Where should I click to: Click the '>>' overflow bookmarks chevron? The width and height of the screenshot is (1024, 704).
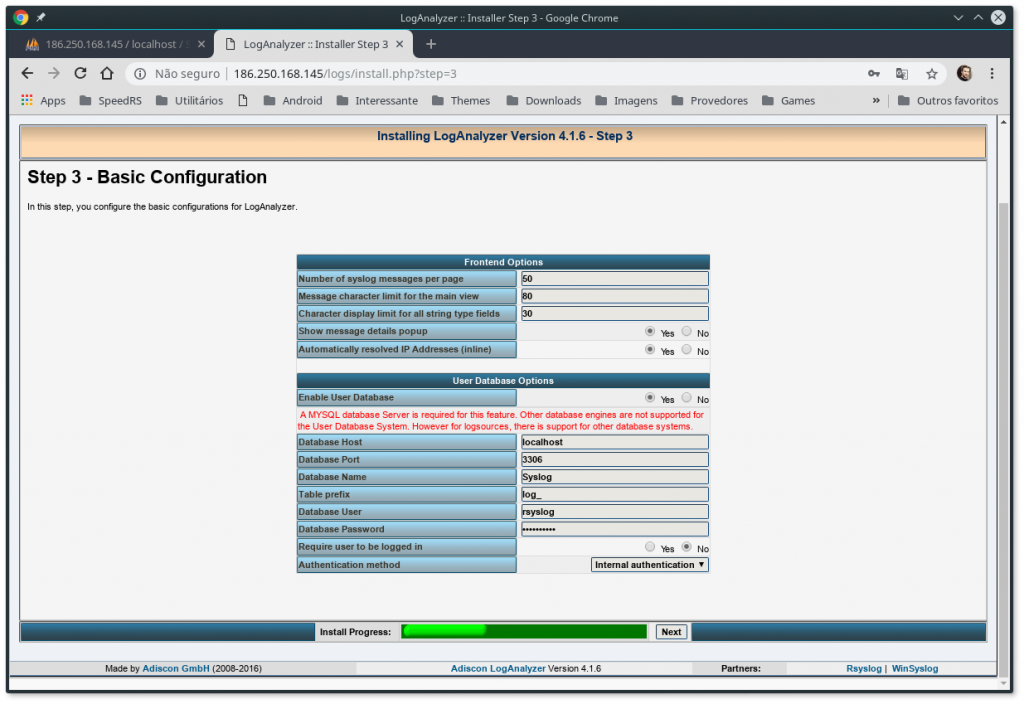pyautogui.click(x=876, y=100)
